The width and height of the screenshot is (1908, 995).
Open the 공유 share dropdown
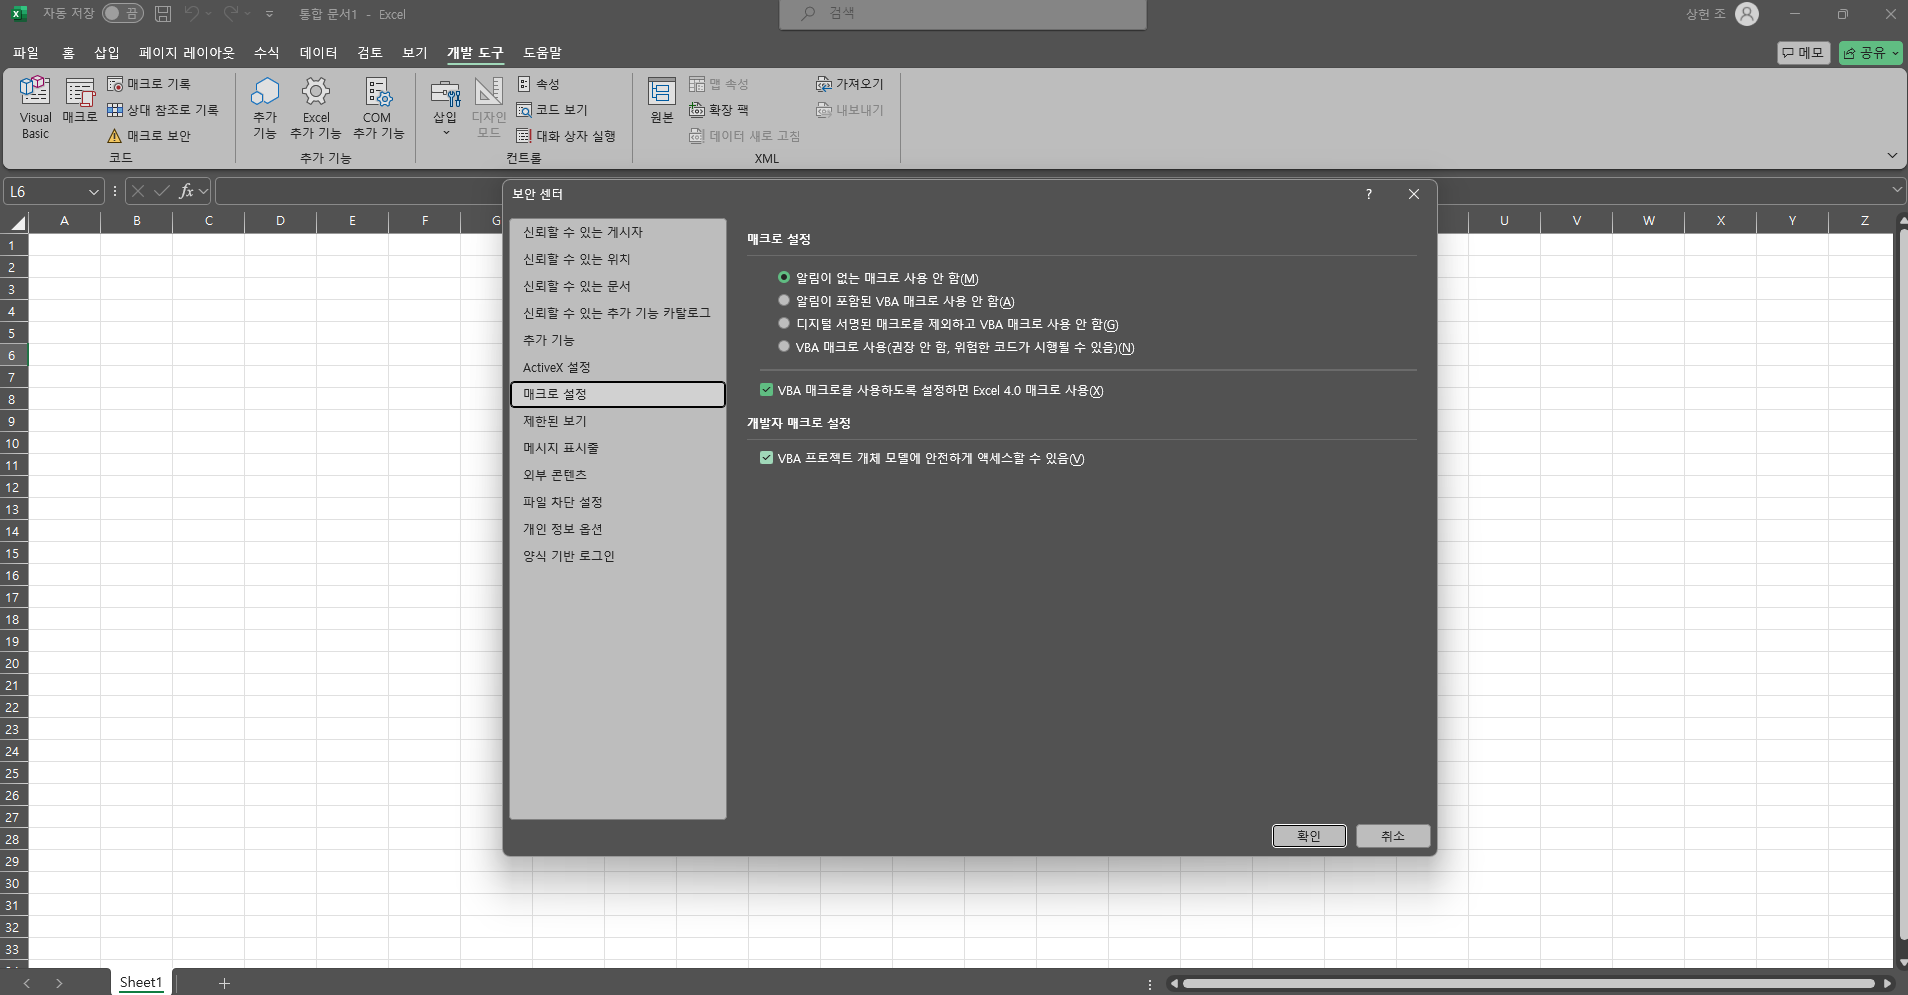tap(1870, 53)
